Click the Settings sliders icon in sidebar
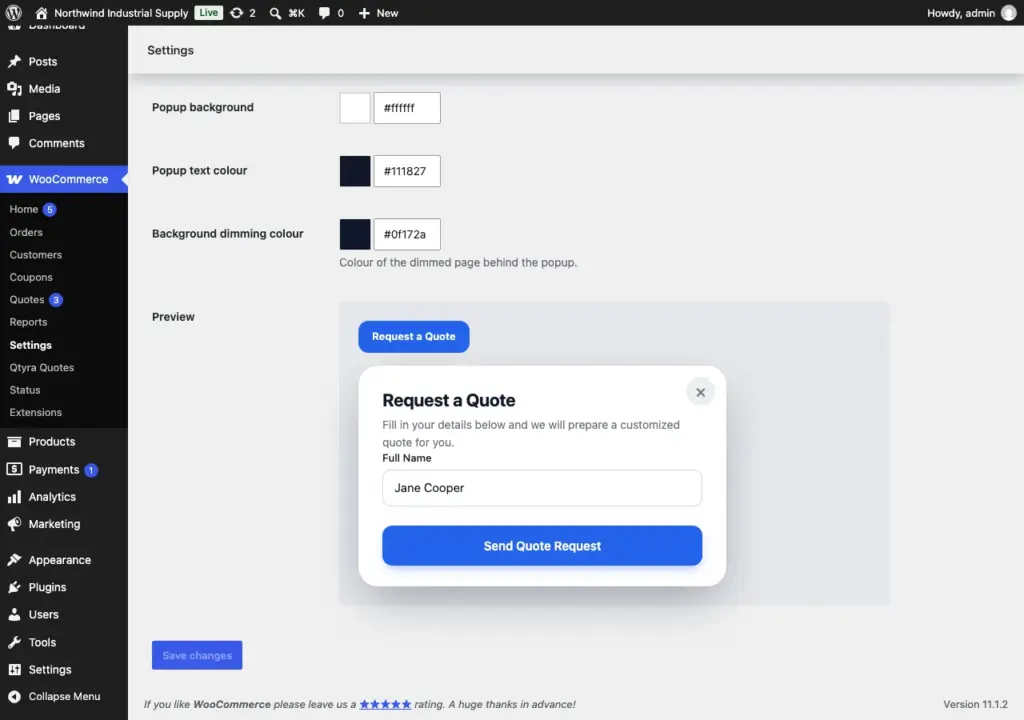1024x720 pixels. point(14,670)
